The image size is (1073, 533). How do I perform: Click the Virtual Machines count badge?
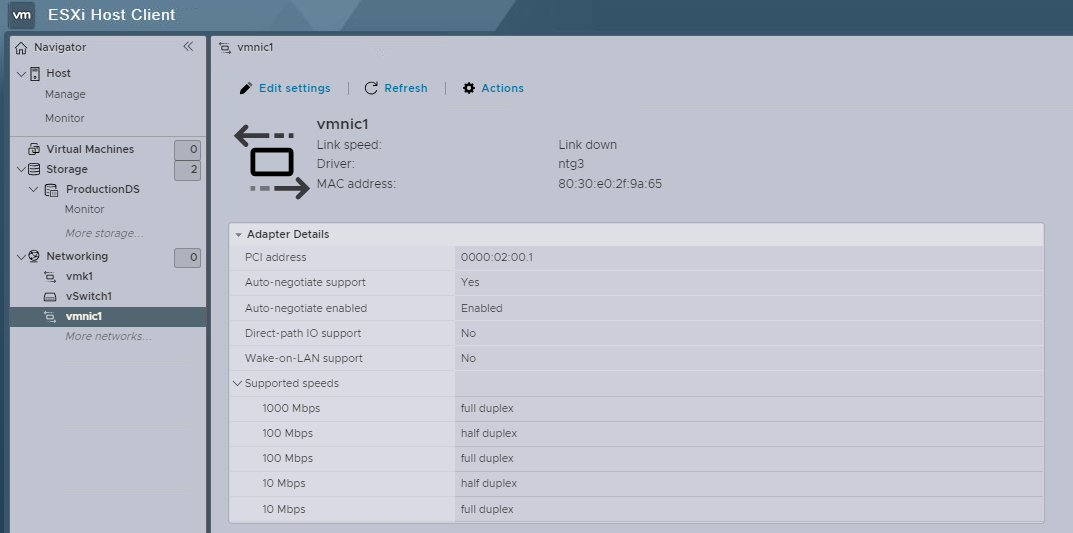click(x=188, y=149)
